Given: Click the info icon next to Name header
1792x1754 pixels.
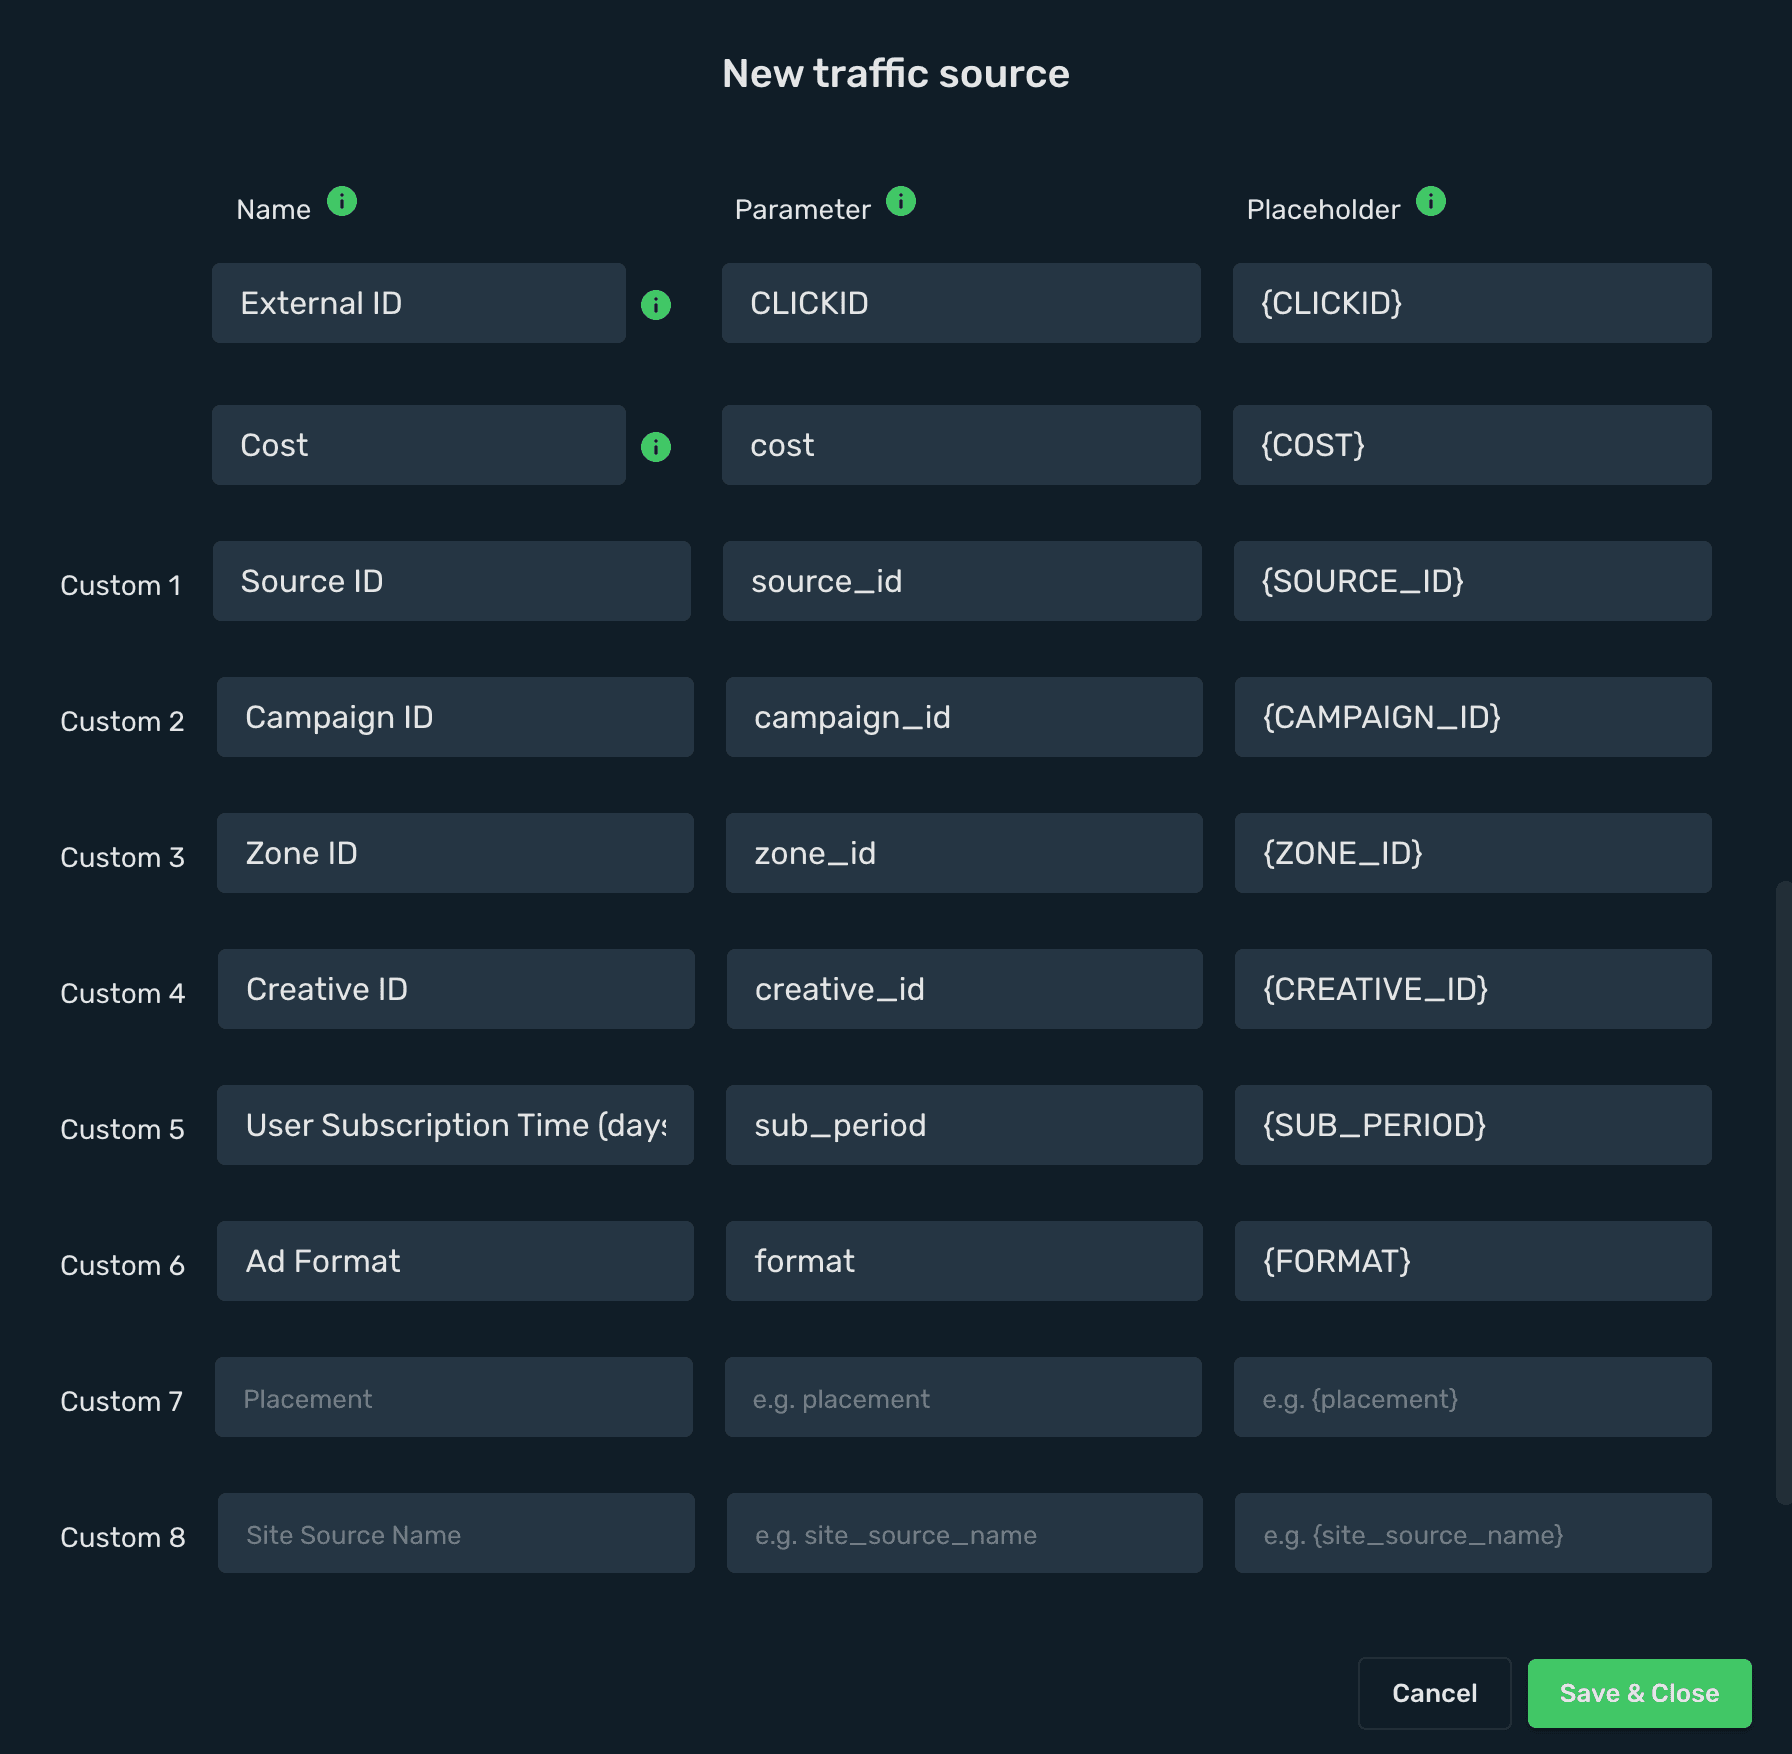Looking at the screenshot, I should coord(342,202).
